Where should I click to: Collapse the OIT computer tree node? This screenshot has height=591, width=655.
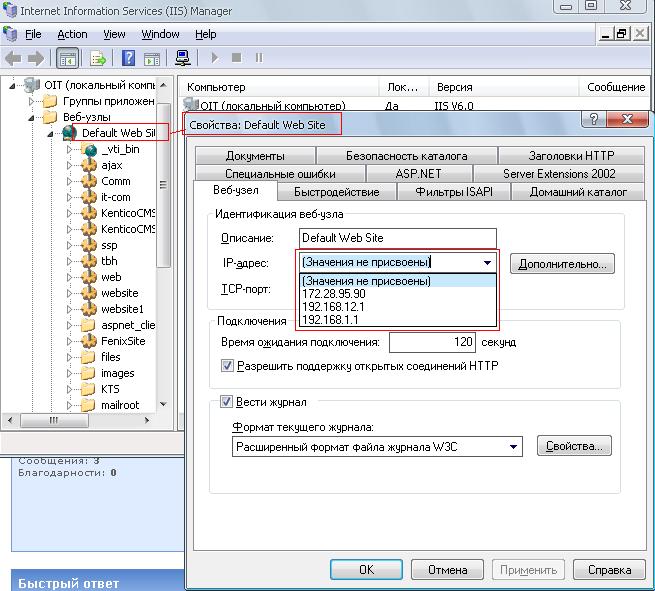(13, 86)
